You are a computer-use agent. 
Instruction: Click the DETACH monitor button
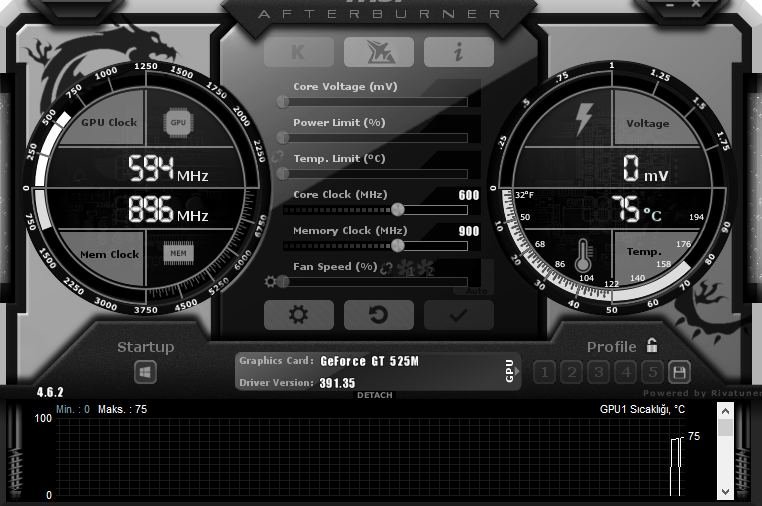click(x=375, y=395)
